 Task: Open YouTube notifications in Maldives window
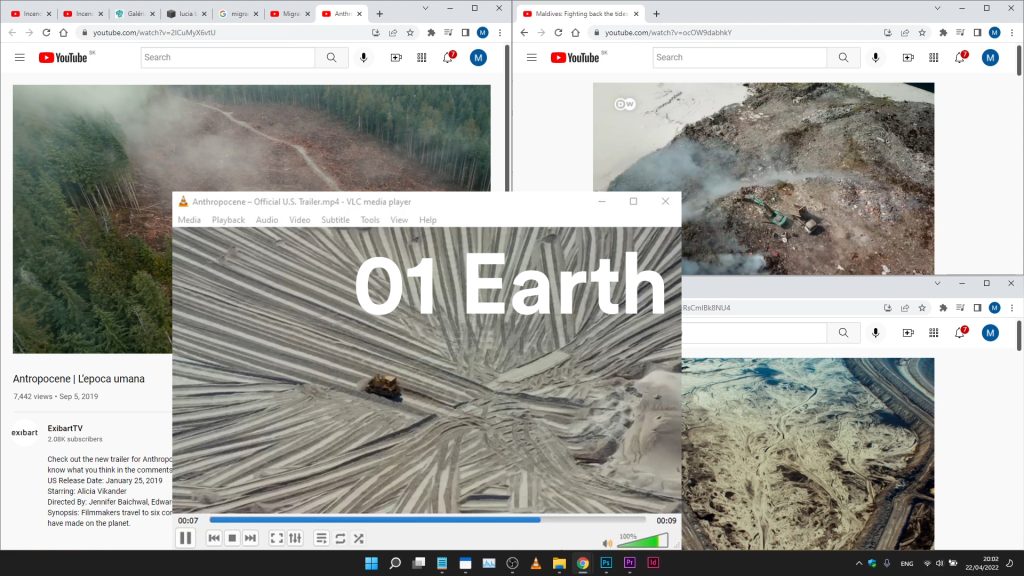(960, 57)
